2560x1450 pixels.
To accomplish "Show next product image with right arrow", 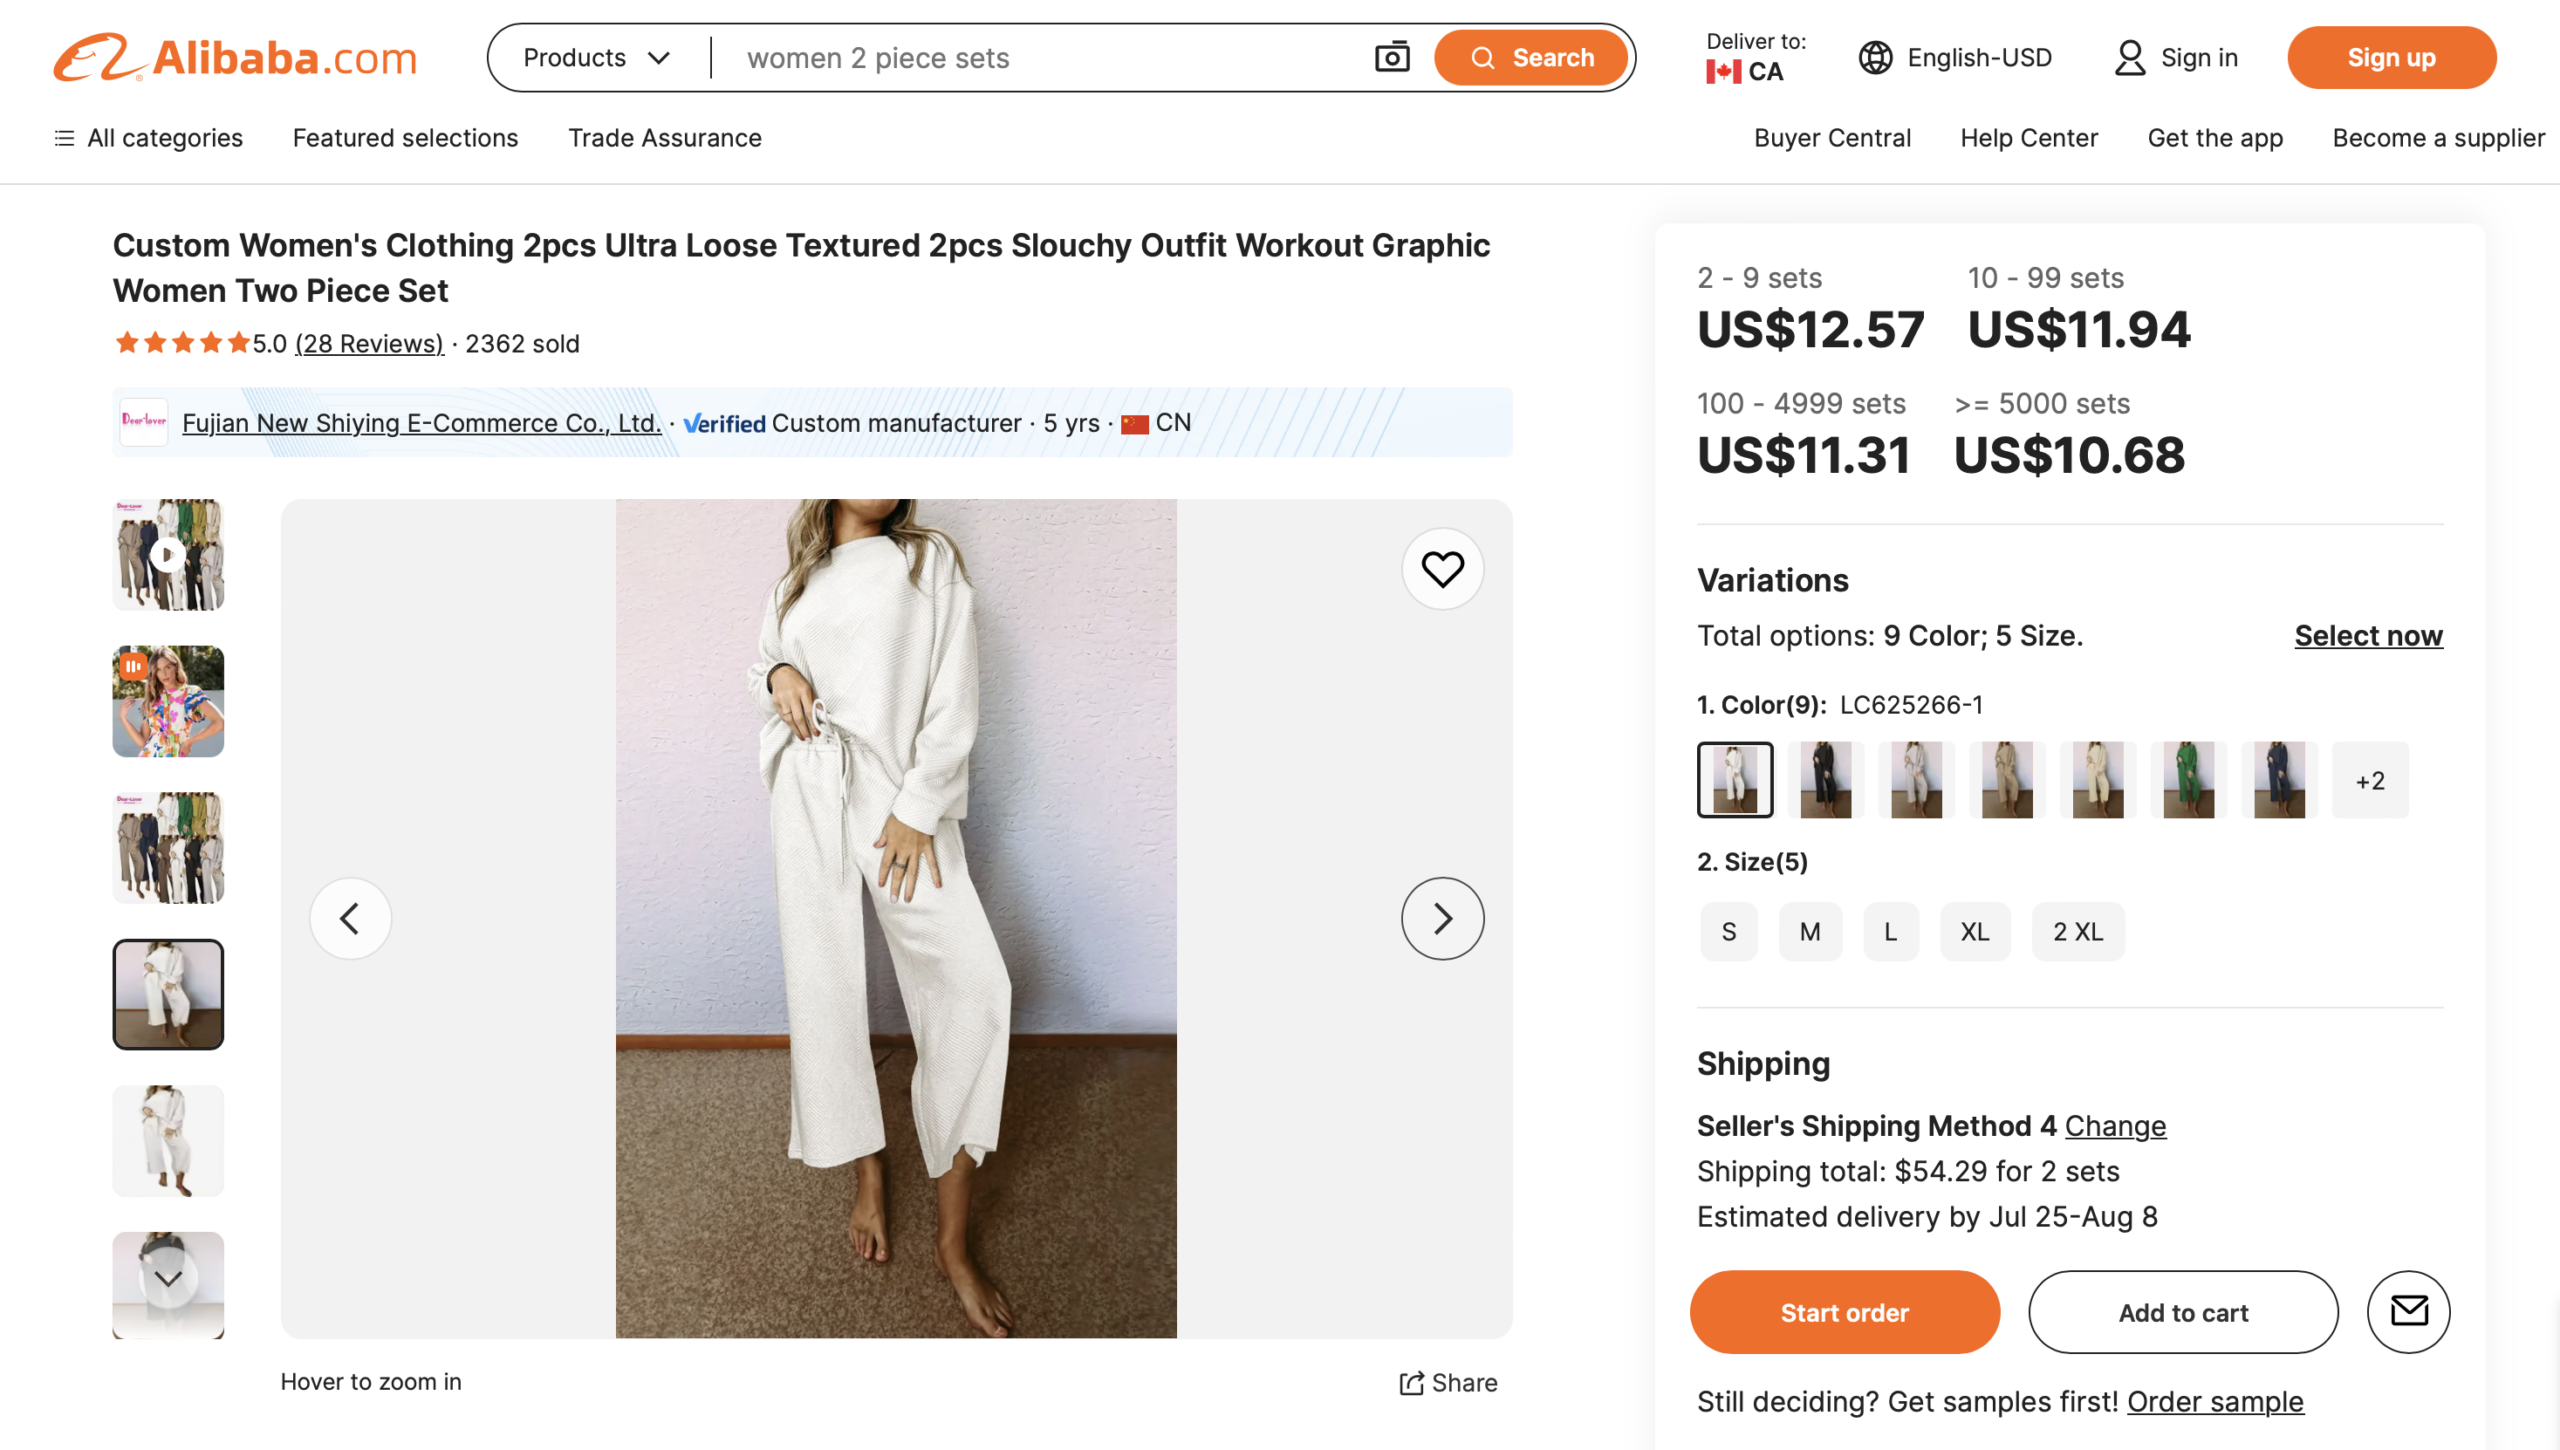I will click(x=1442, y=917).
